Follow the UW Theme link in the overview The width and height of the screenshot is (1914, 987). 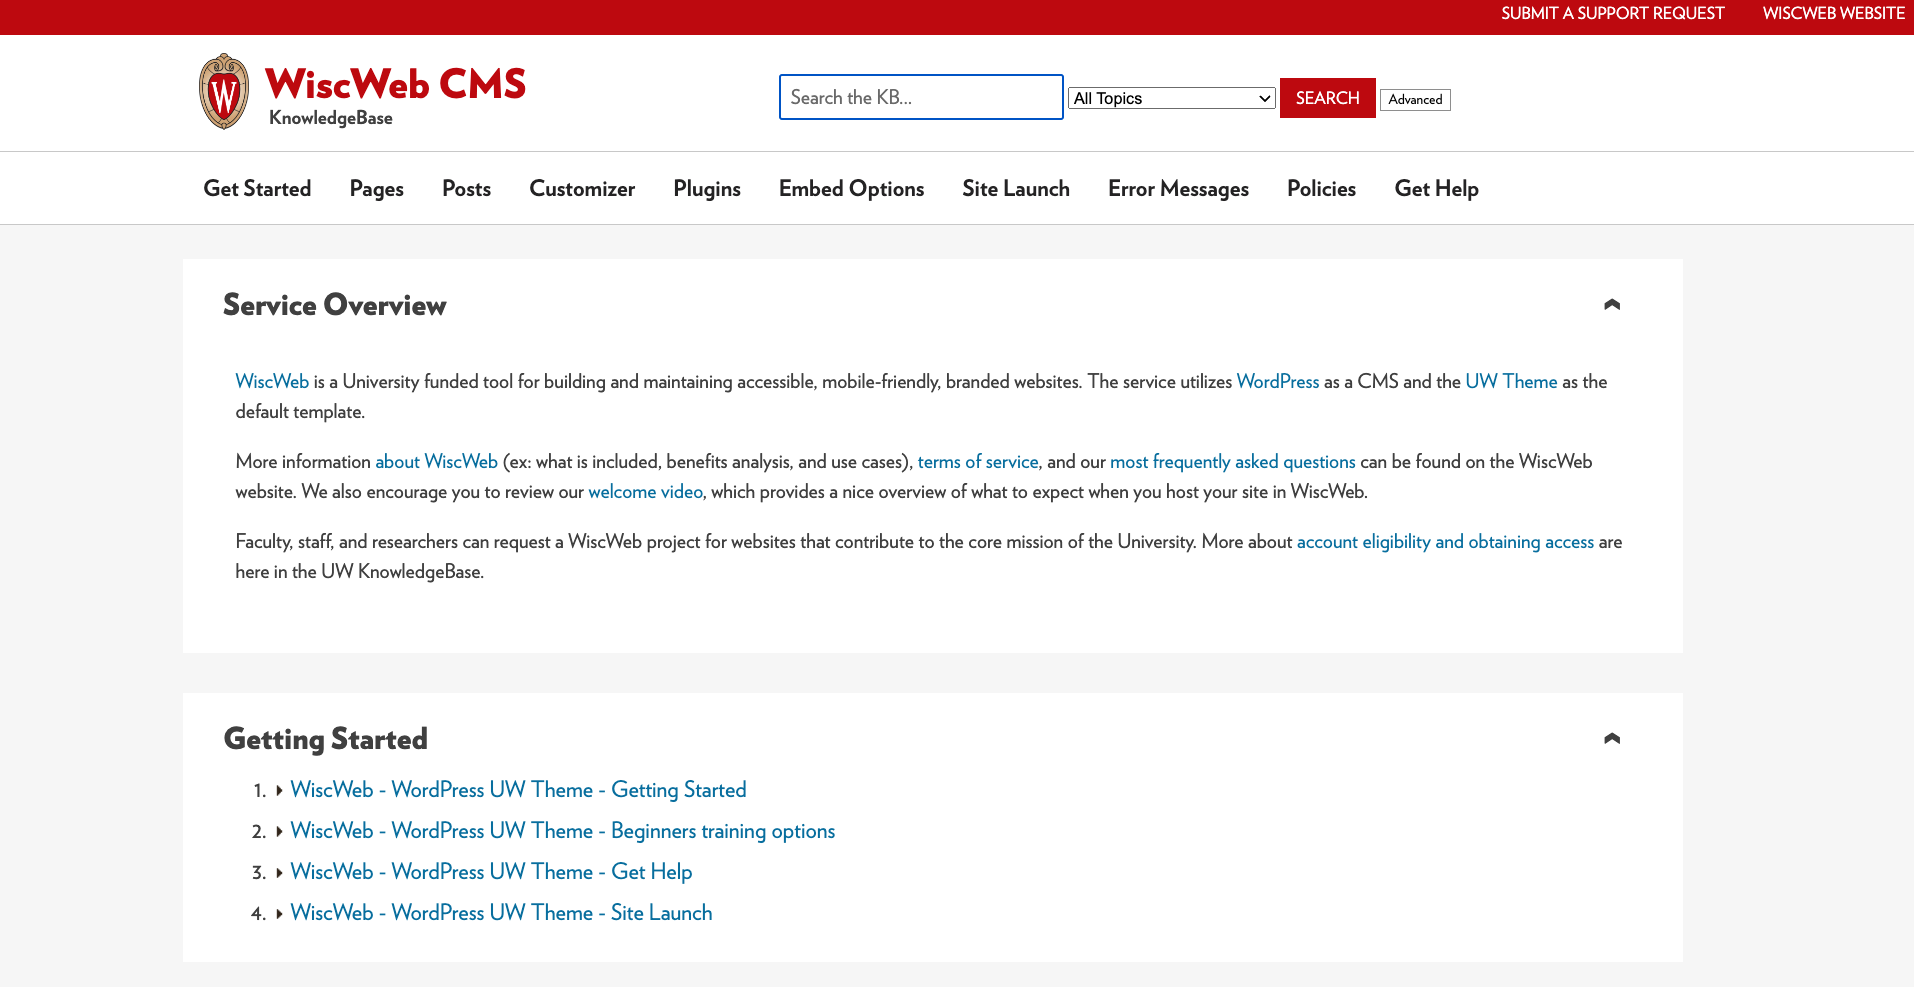click(1511, 381)
